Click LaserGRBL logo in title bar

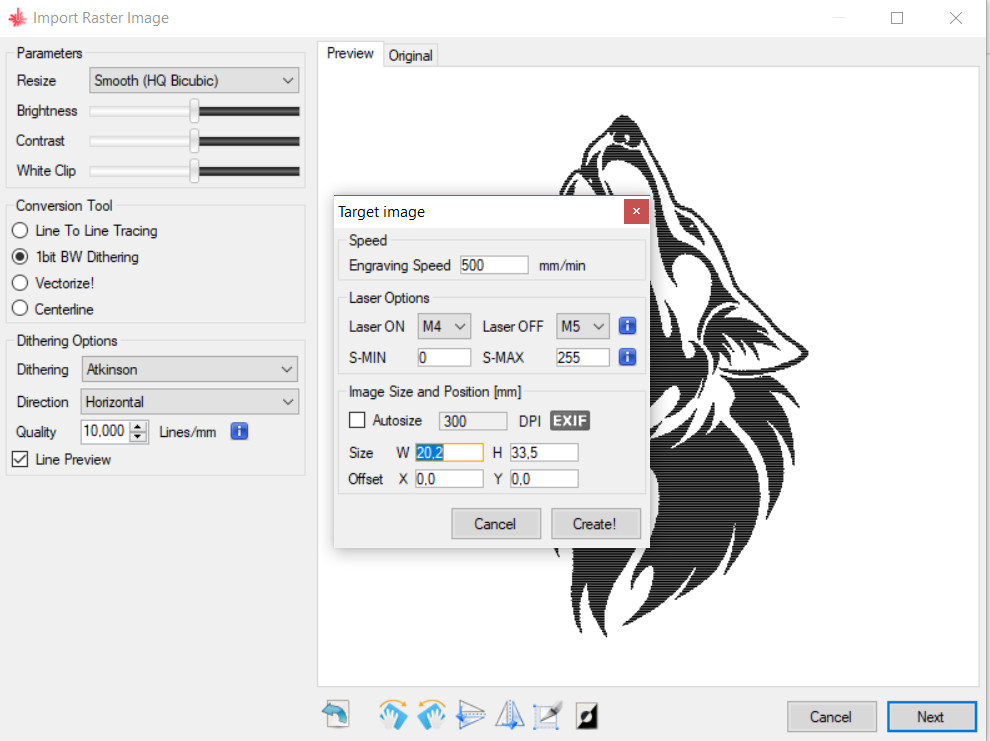tap(17, 18)
